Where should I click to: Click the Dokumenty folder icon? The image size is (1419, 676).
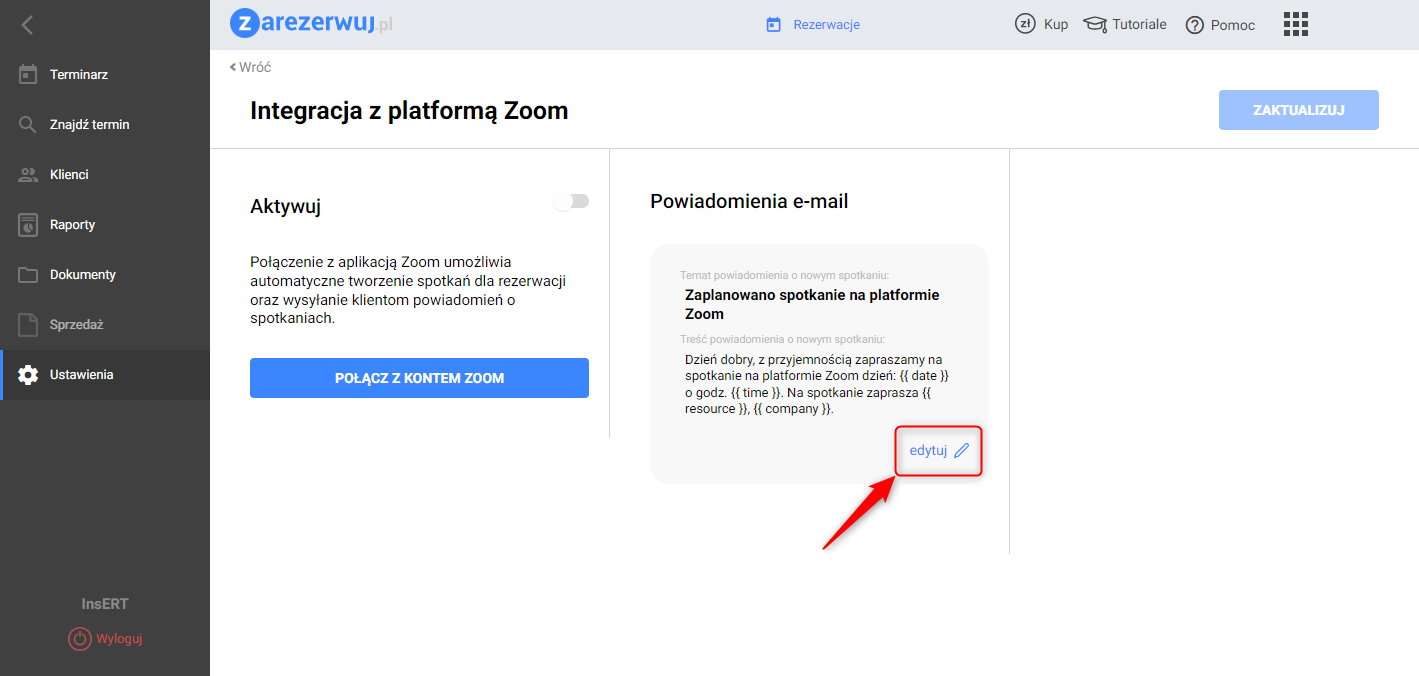[28, 275]
